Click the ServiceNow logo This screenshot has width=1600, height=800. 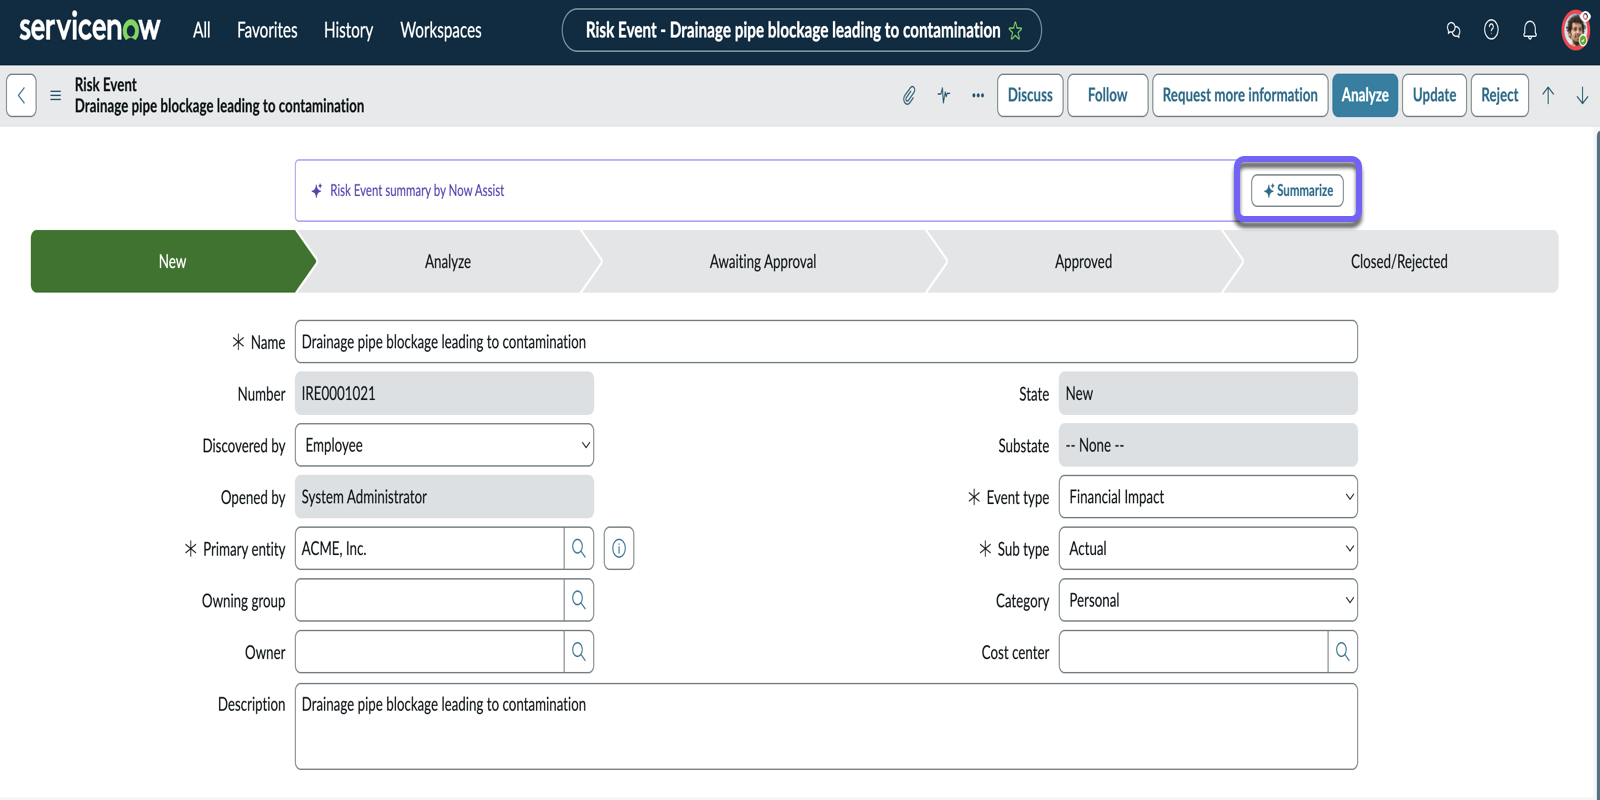point(90,28)
